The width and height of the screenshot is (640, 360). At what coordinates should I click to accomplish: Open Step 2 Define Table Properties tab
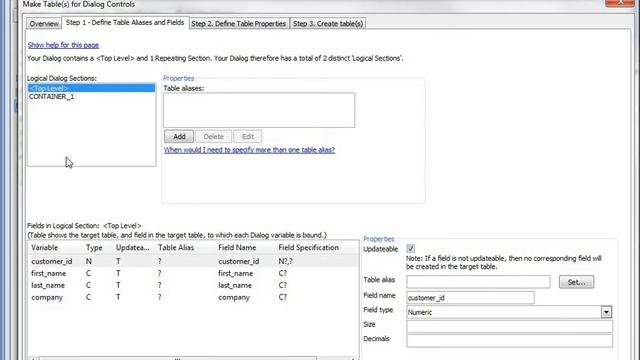point(238,24)
